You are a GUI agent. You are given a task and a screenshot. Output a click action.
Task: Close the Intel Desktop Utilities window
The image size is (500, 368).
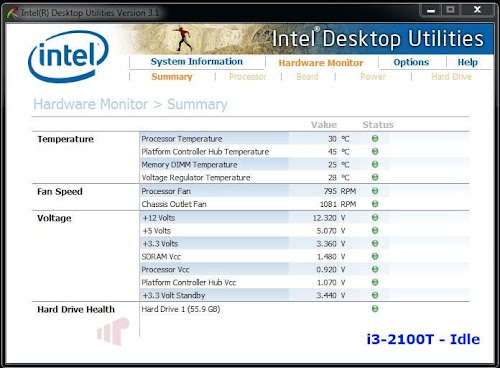coord(477,10)
